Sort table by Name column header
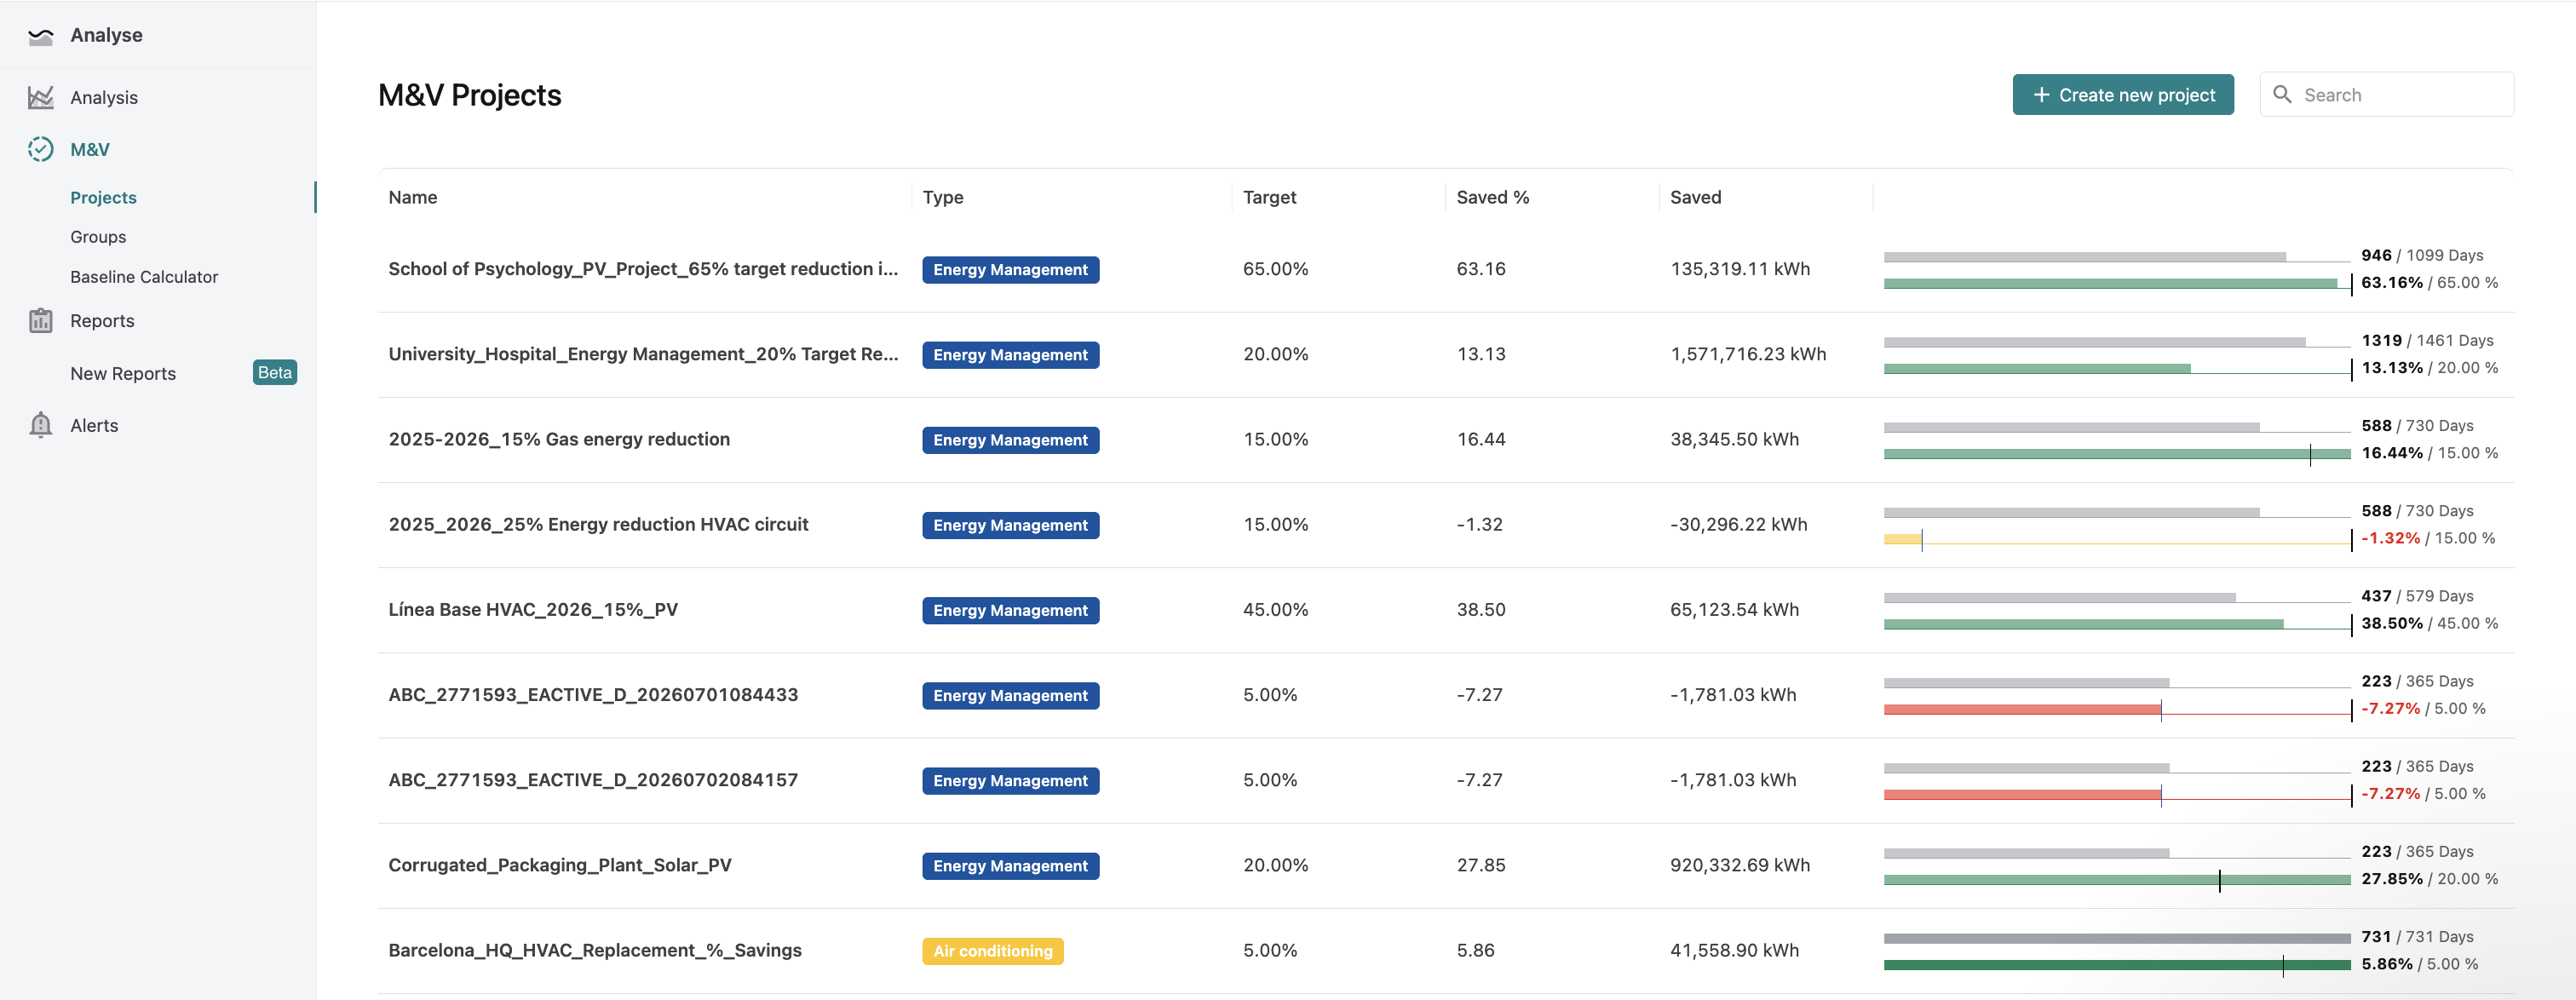Screen dimensions: 2576x1000 (413, 197)
